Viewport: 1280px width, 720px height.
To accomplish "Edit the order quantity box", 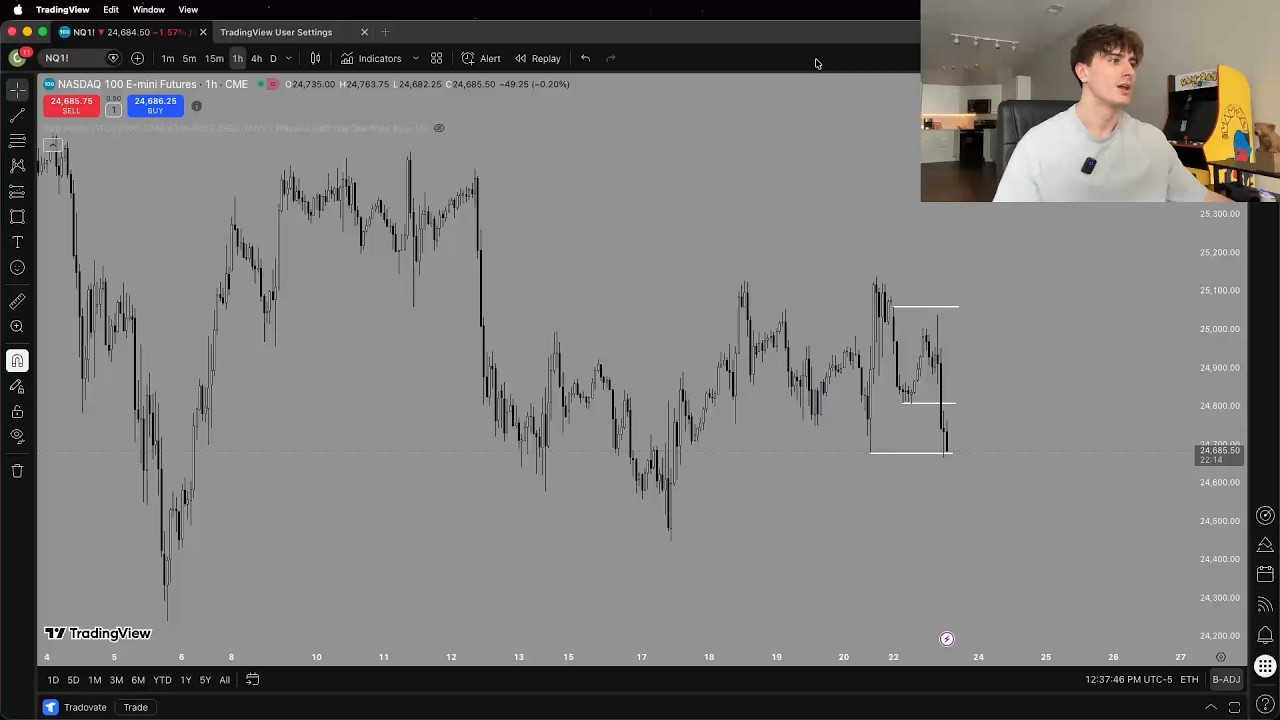I will coord(113,109).
